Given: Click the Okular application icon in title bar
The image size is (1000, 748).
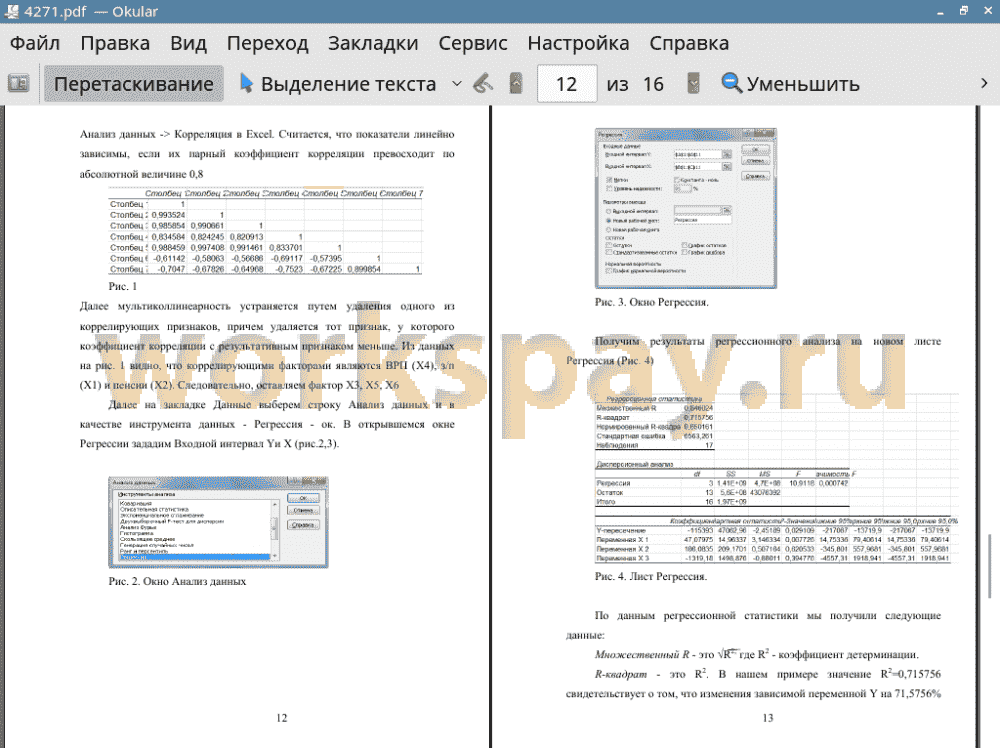Looking at the screenshot, I should pyautogui.click(x=11, y=11).
